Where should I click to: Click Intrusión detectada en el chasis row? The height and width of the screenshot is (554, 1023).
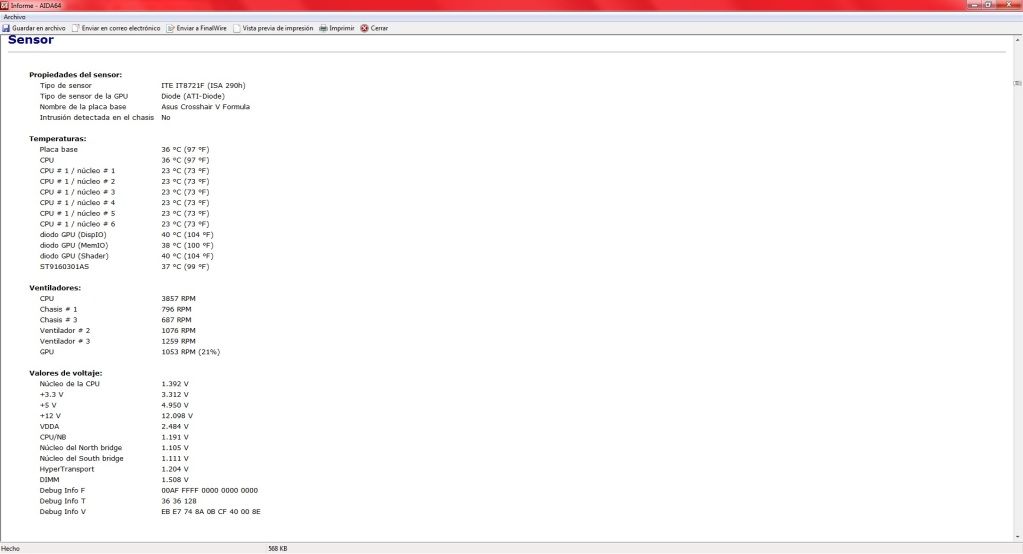click(104, 117)
